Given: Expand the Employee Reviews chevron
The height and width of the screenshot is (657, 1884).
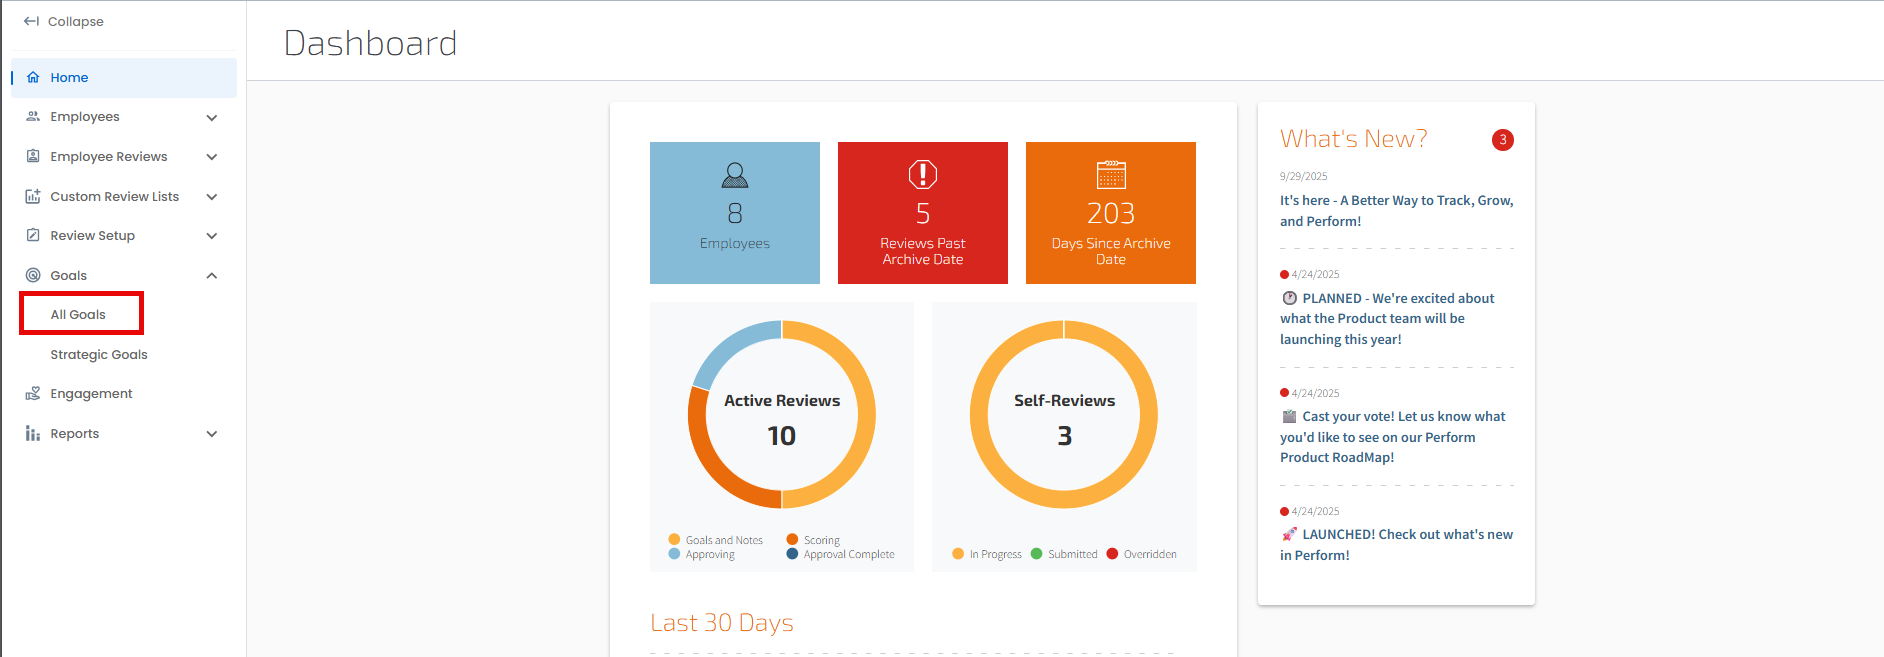Looking at the screenshot, I should [x=212, y=157].
